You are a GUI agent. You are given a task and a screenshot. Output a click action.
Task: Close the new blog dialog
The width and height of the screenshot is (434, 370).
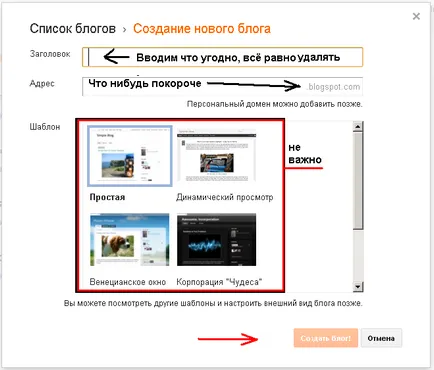pos(416,16)
